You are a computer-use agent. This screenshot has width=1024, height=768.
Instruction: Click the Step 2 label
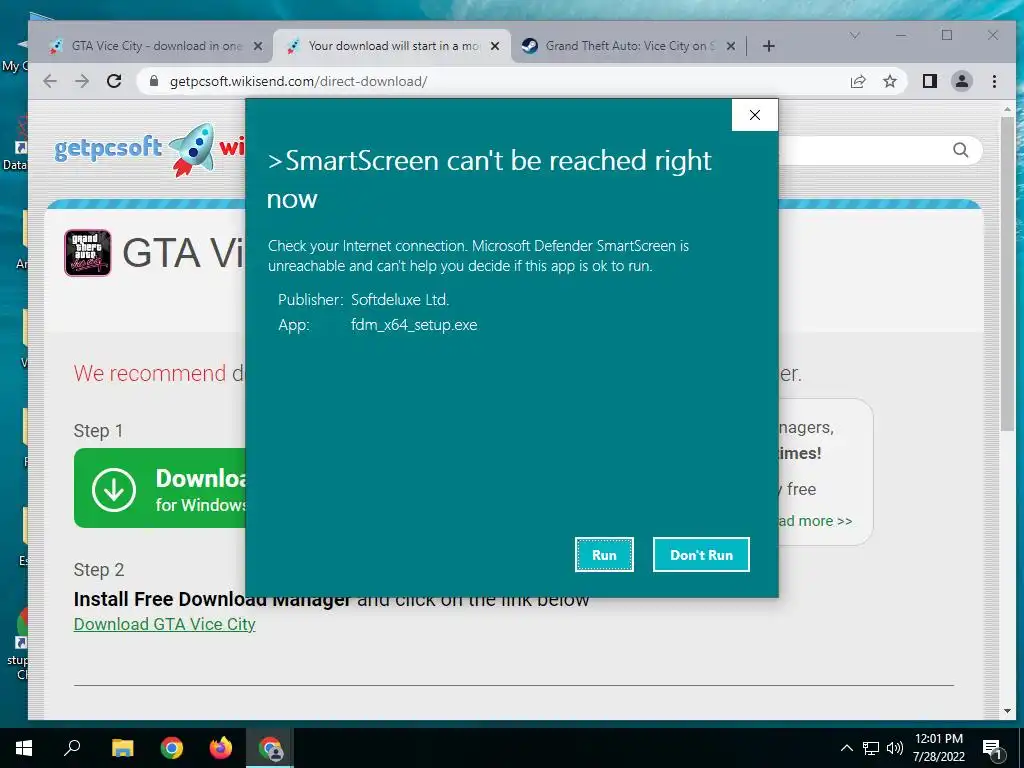tap(99, 569)
